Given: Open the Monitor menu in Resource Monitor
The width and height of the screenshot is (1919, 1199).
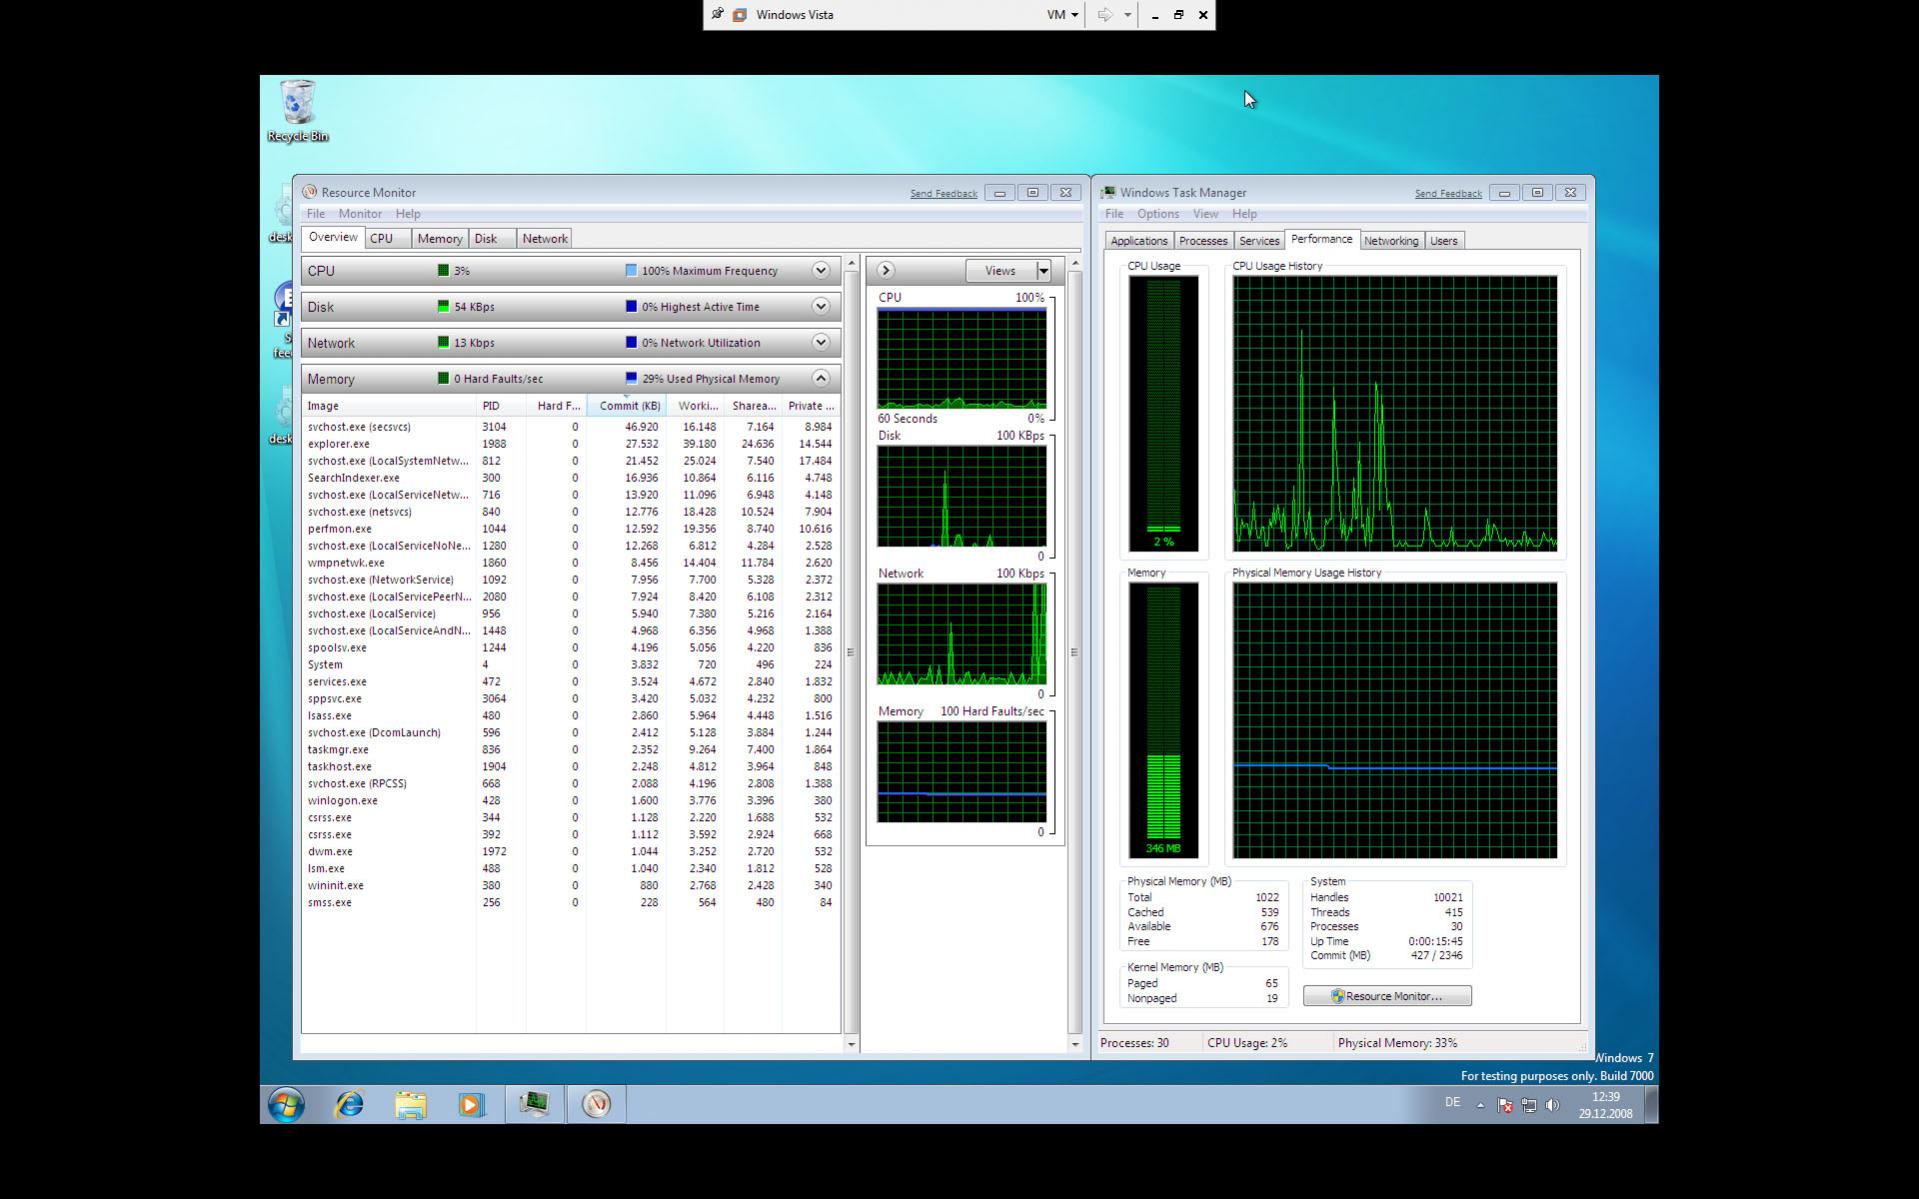Looking at the screenshot, I should 360,214.
